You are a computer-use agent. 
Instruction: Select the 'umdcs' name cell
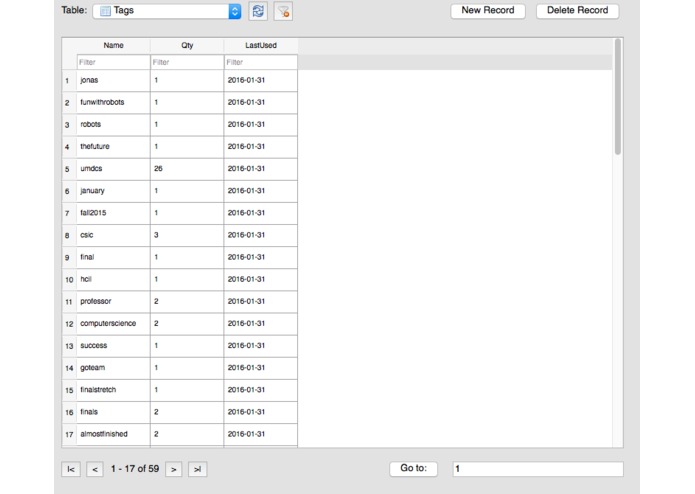pyautogui.click(x=113, y=169)
